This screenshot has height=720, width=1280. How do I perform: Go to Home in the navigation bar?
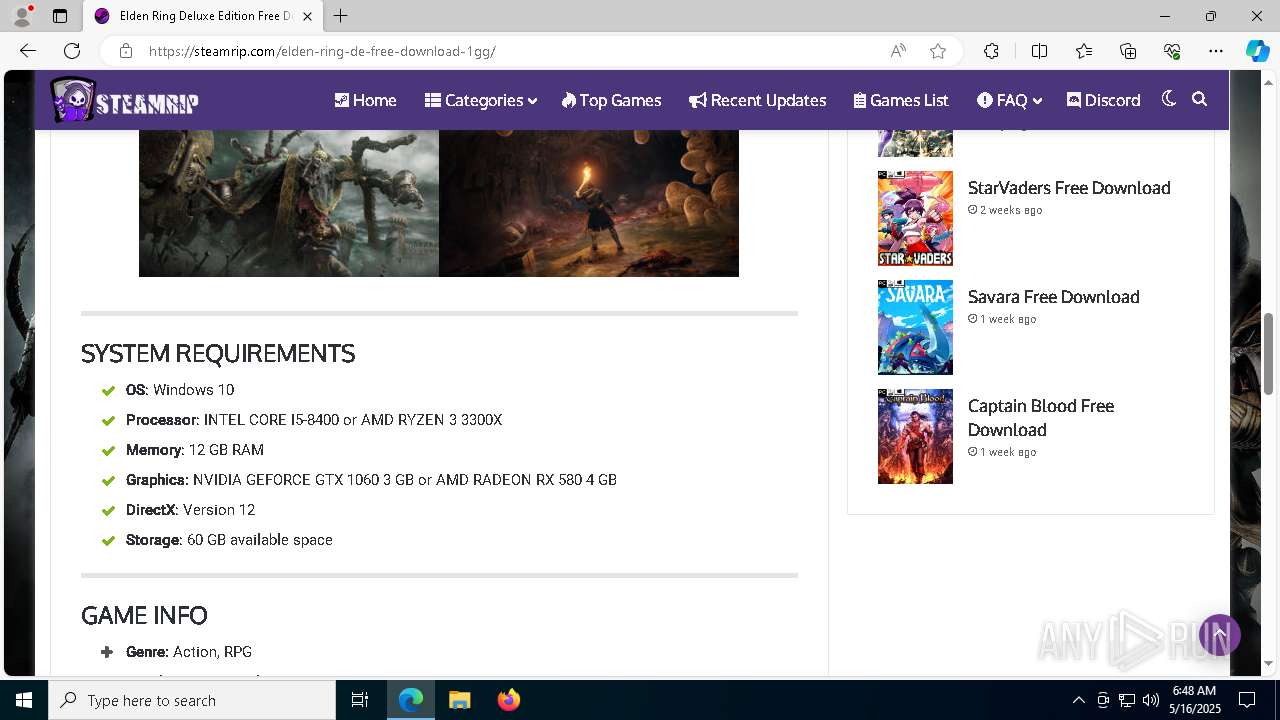(x=365, y=100)
